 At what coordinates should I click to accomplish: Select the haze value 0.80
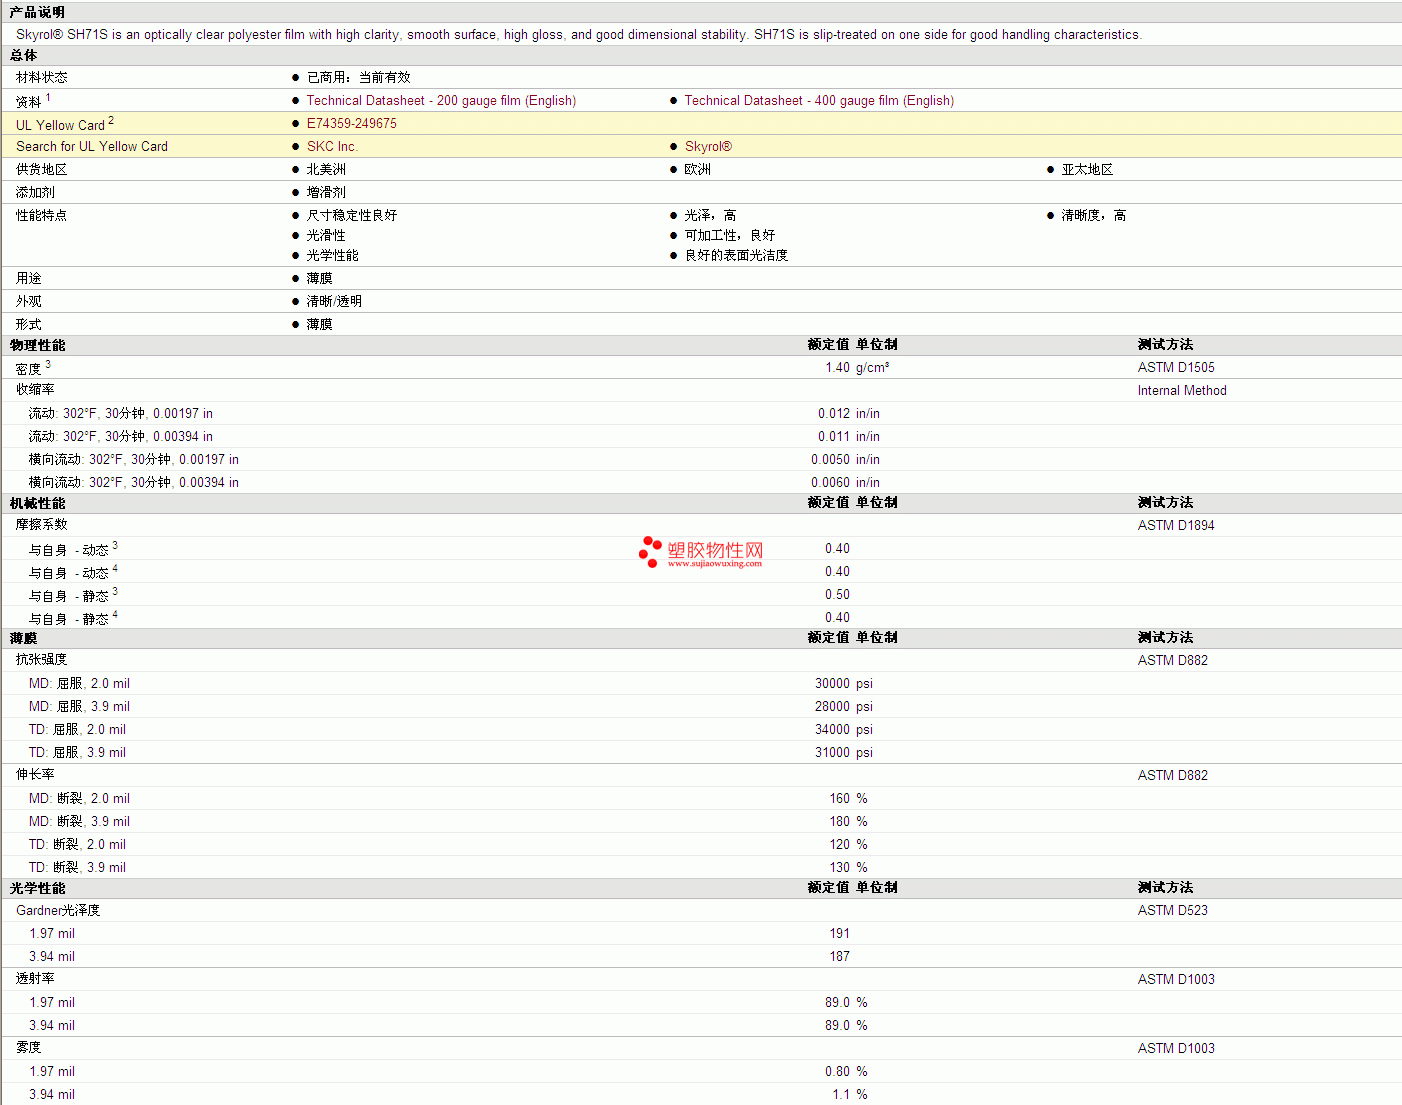(837, 1071)
